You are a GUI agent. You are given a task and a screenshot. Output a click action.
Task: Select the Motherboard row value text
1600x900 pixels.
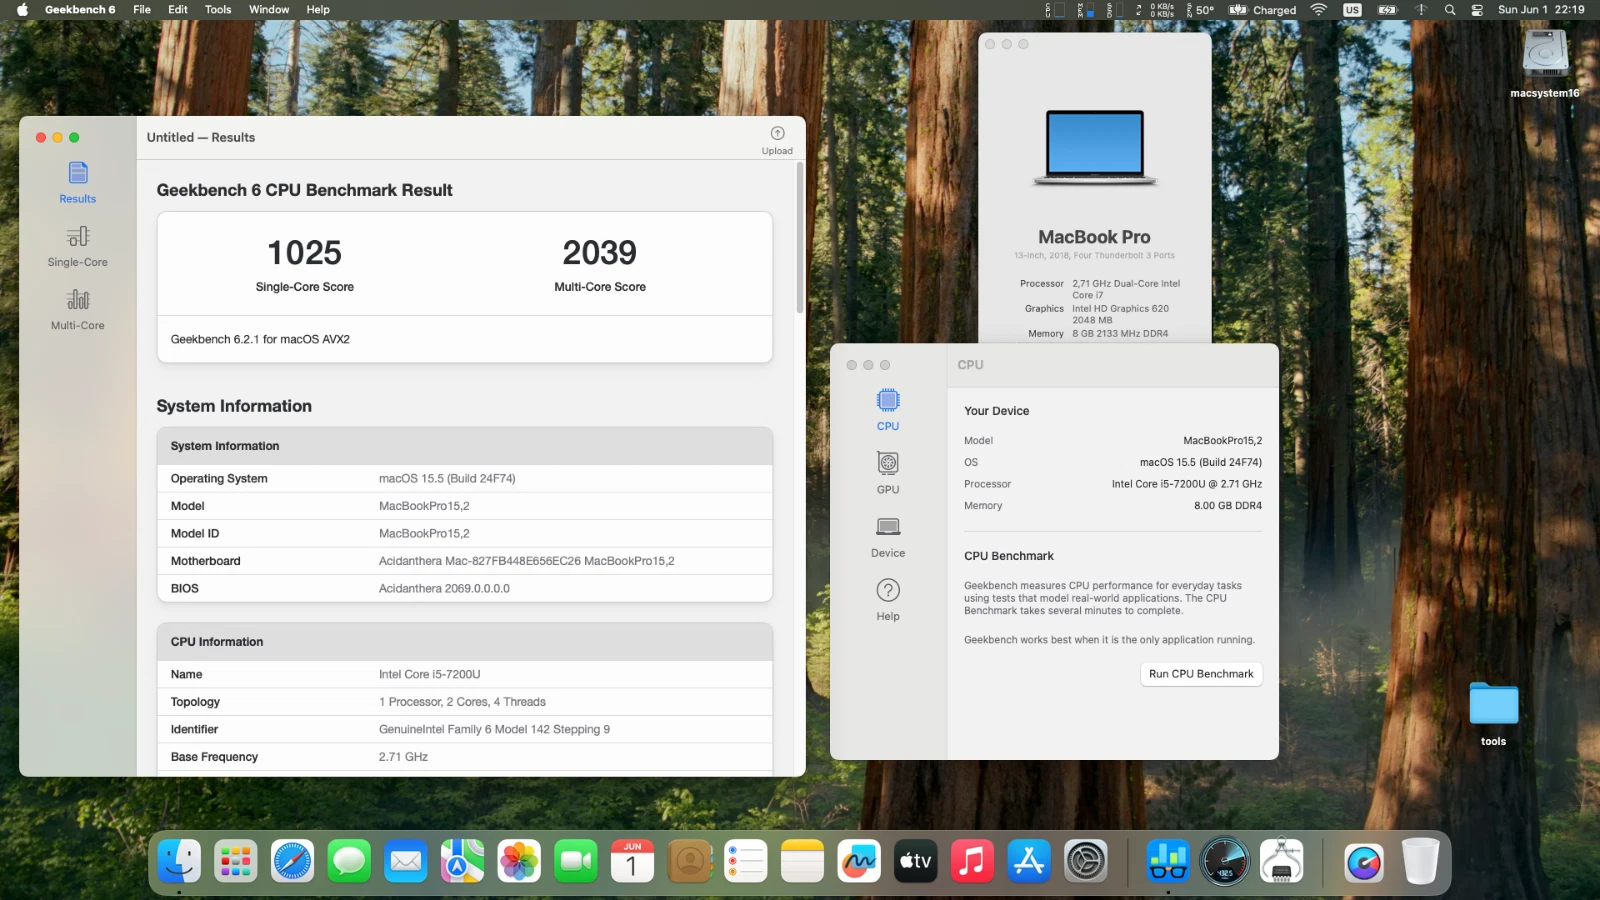526,561
